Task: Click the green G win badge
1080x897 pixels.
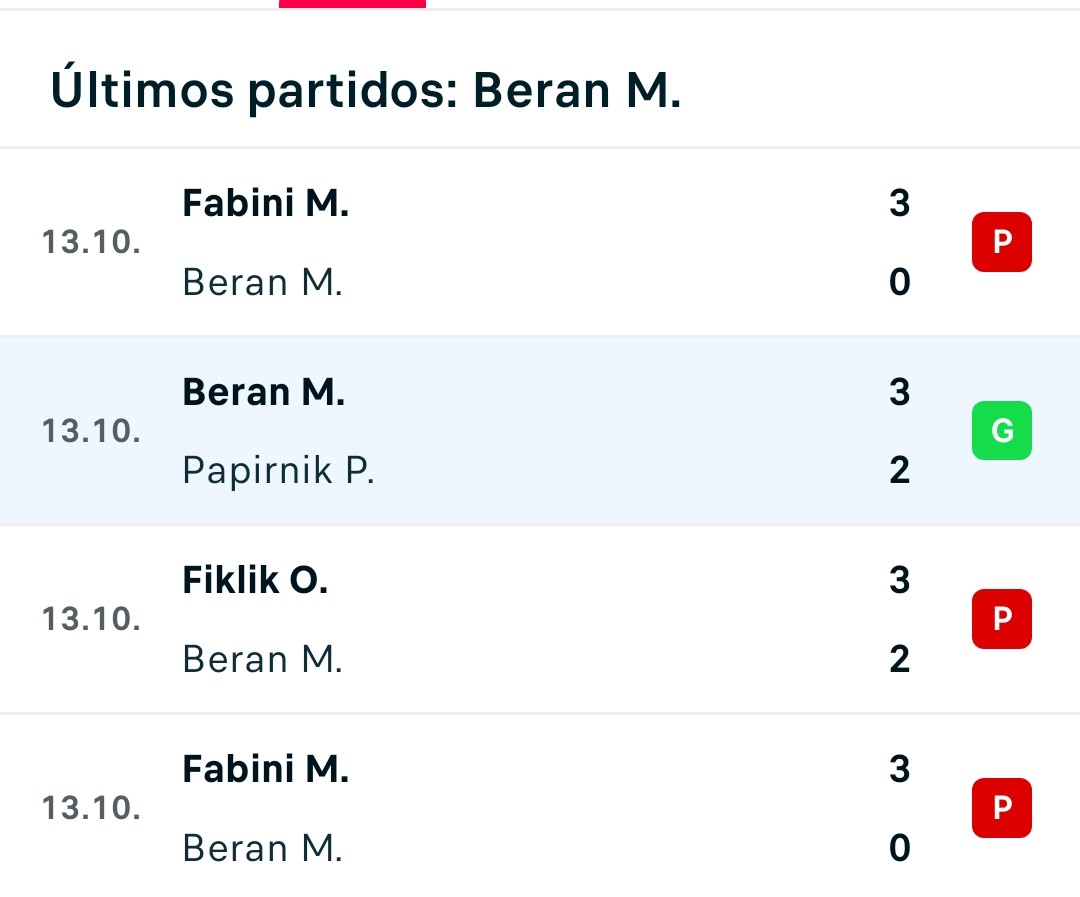Action: click(x=1001, y=431)
